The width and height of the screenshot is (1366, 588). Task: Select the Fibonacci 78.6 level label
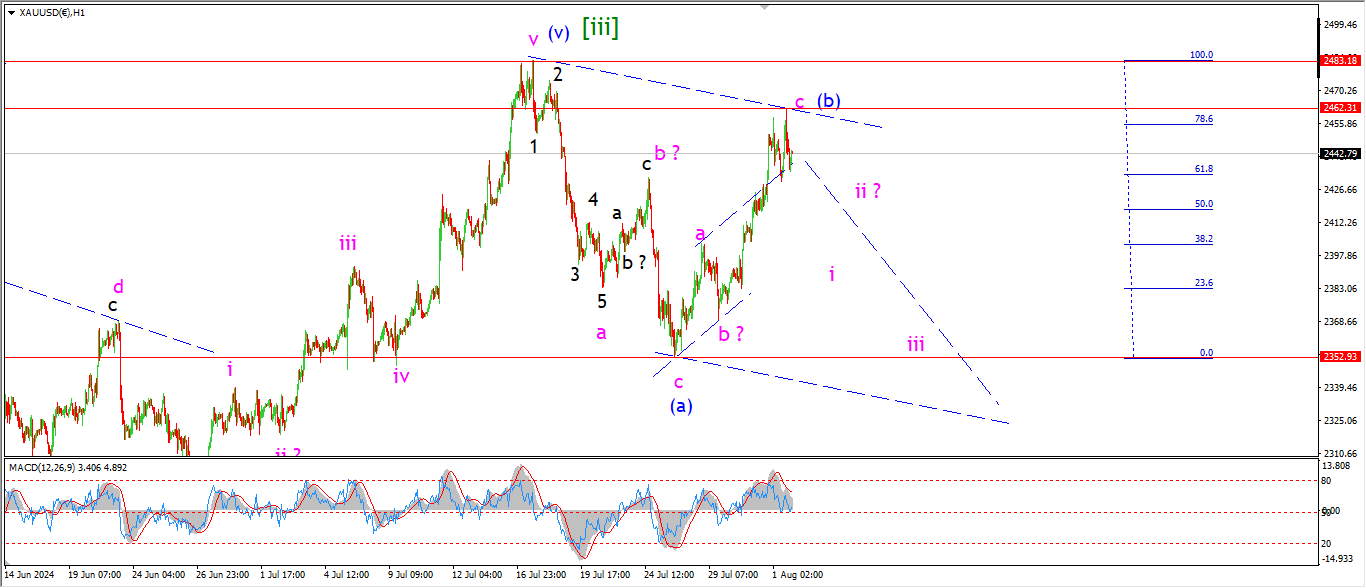click(x=1204, y=119)
